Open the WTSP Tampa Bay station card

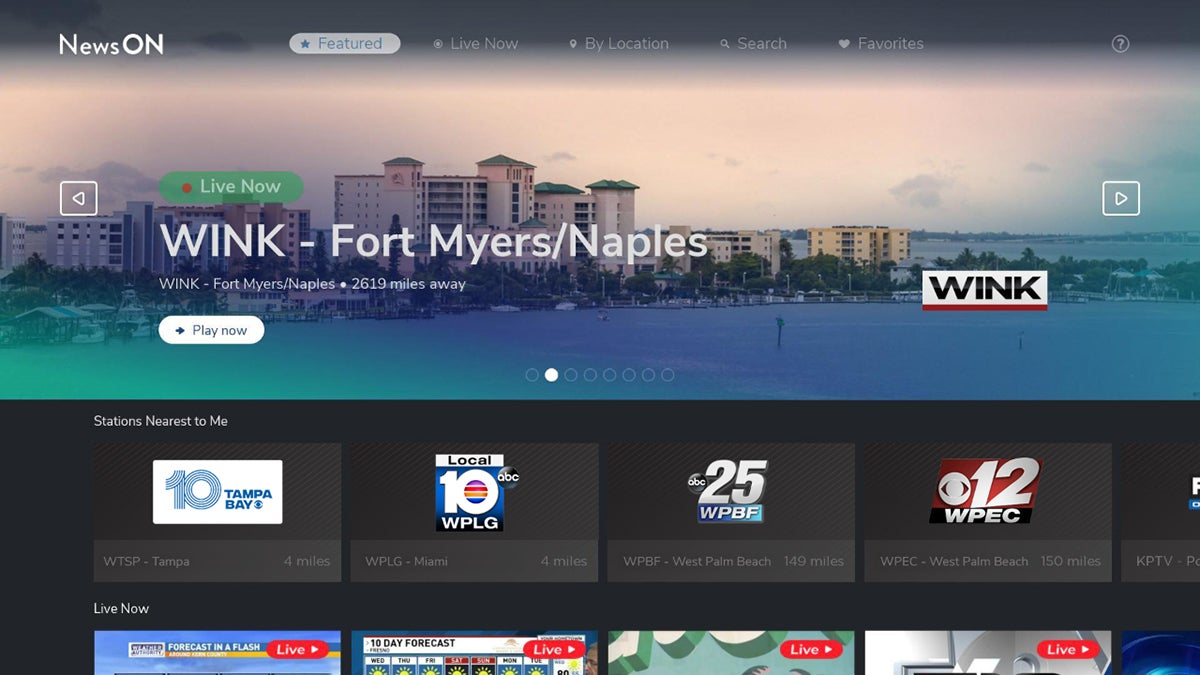tap(217, 511)
